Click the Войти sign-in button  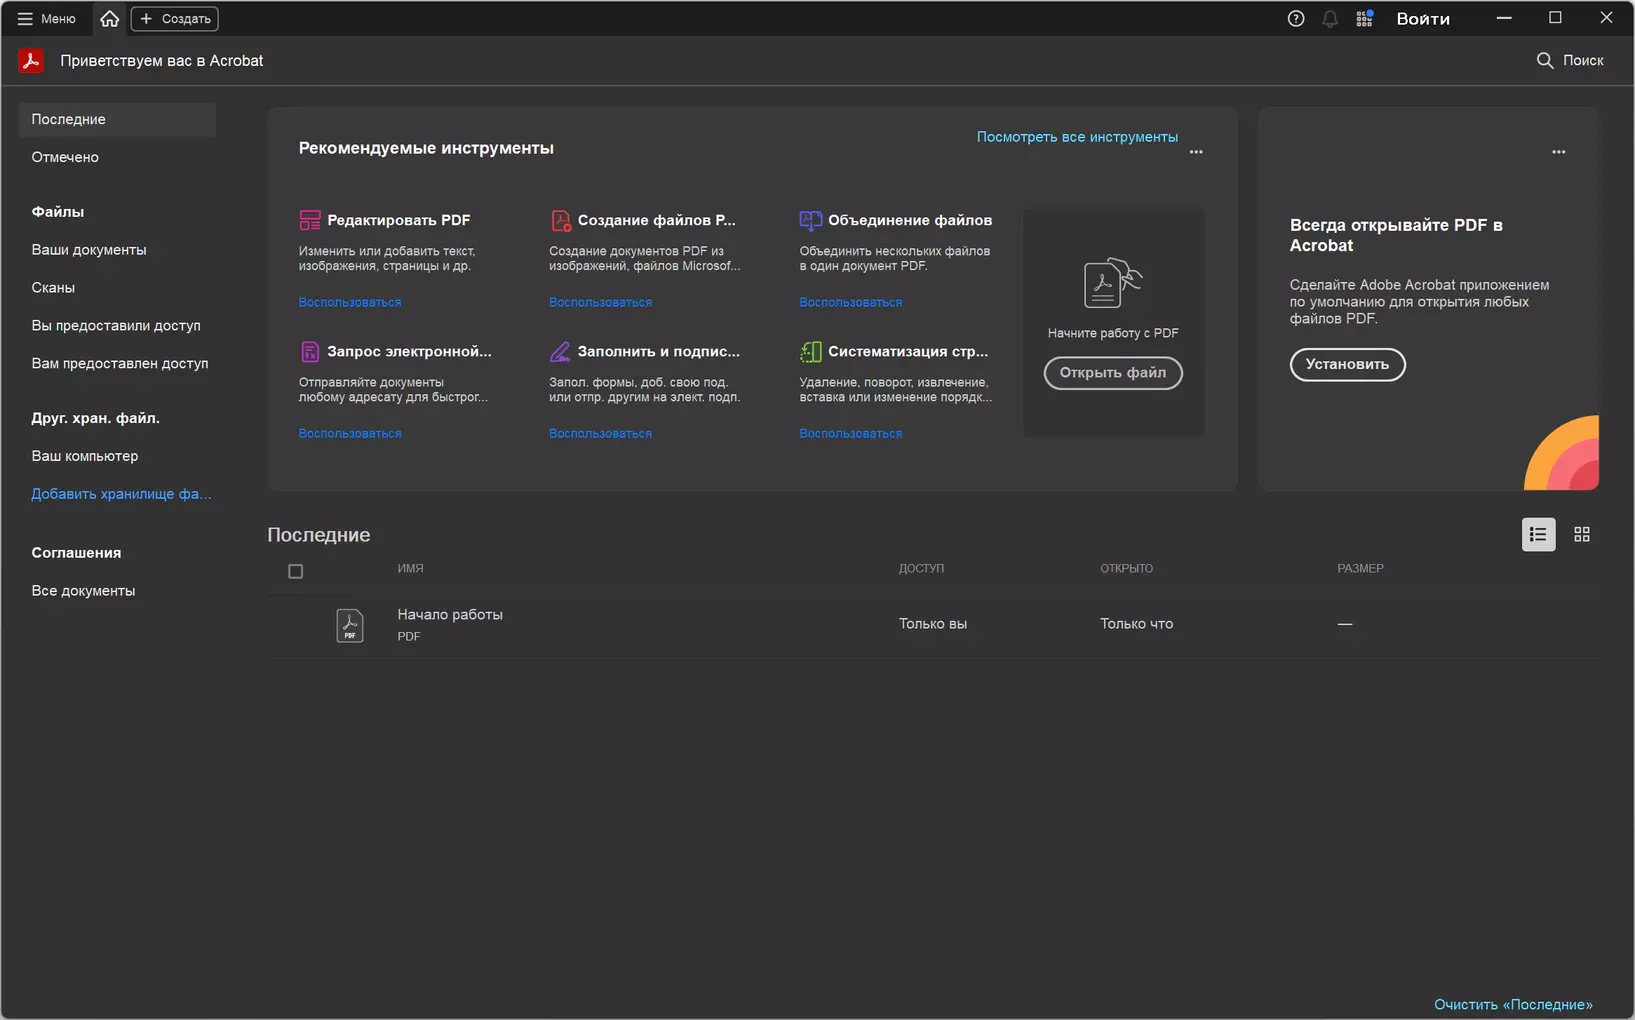(1423, 19)
